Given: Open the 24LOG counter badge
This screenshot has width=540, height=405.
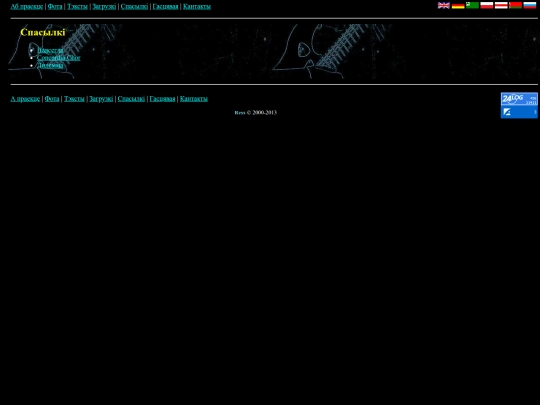Looking at the screenshot, I should (519, 99).
